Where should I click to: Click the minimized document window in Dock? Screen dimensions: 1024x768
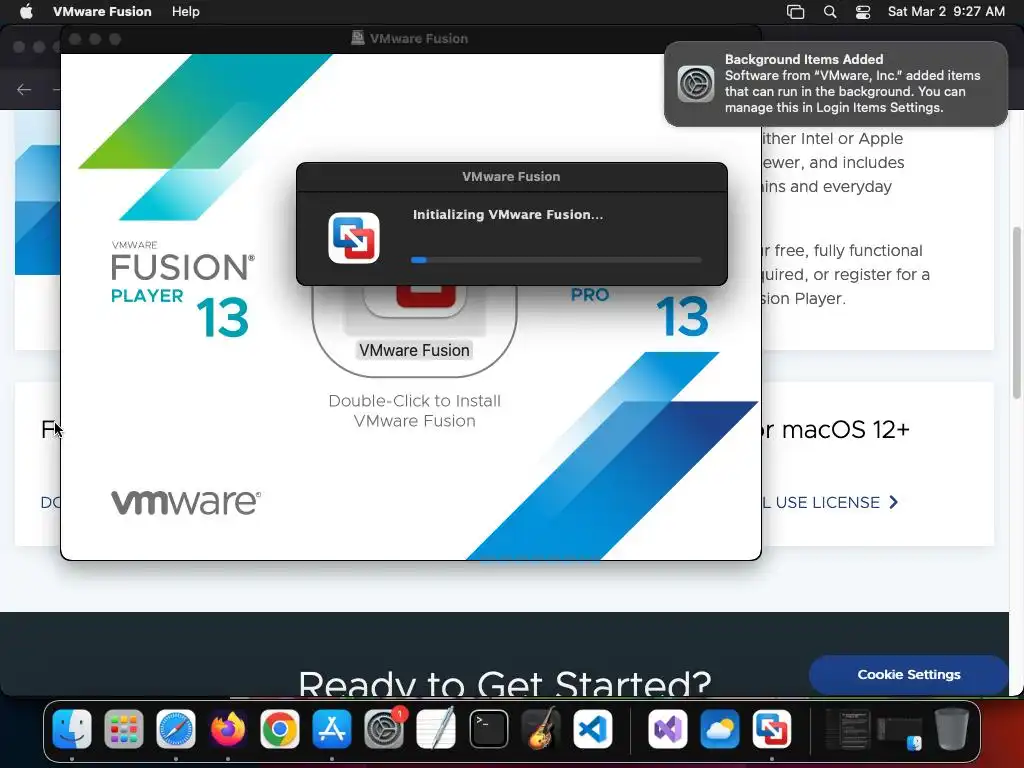click(848, 729)
